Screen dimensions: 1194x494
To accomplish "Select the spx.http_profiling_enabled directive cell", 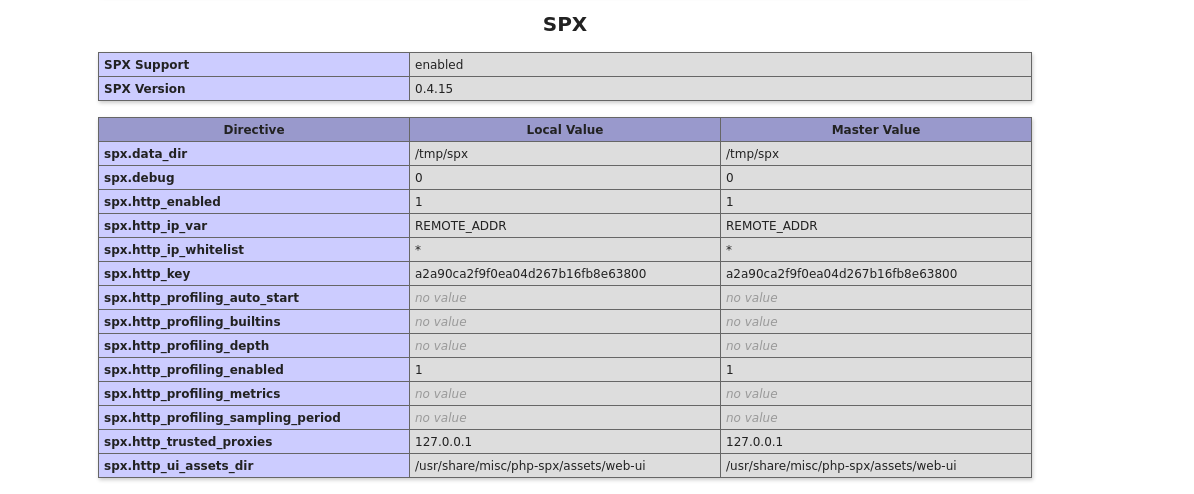I will 194,370.
